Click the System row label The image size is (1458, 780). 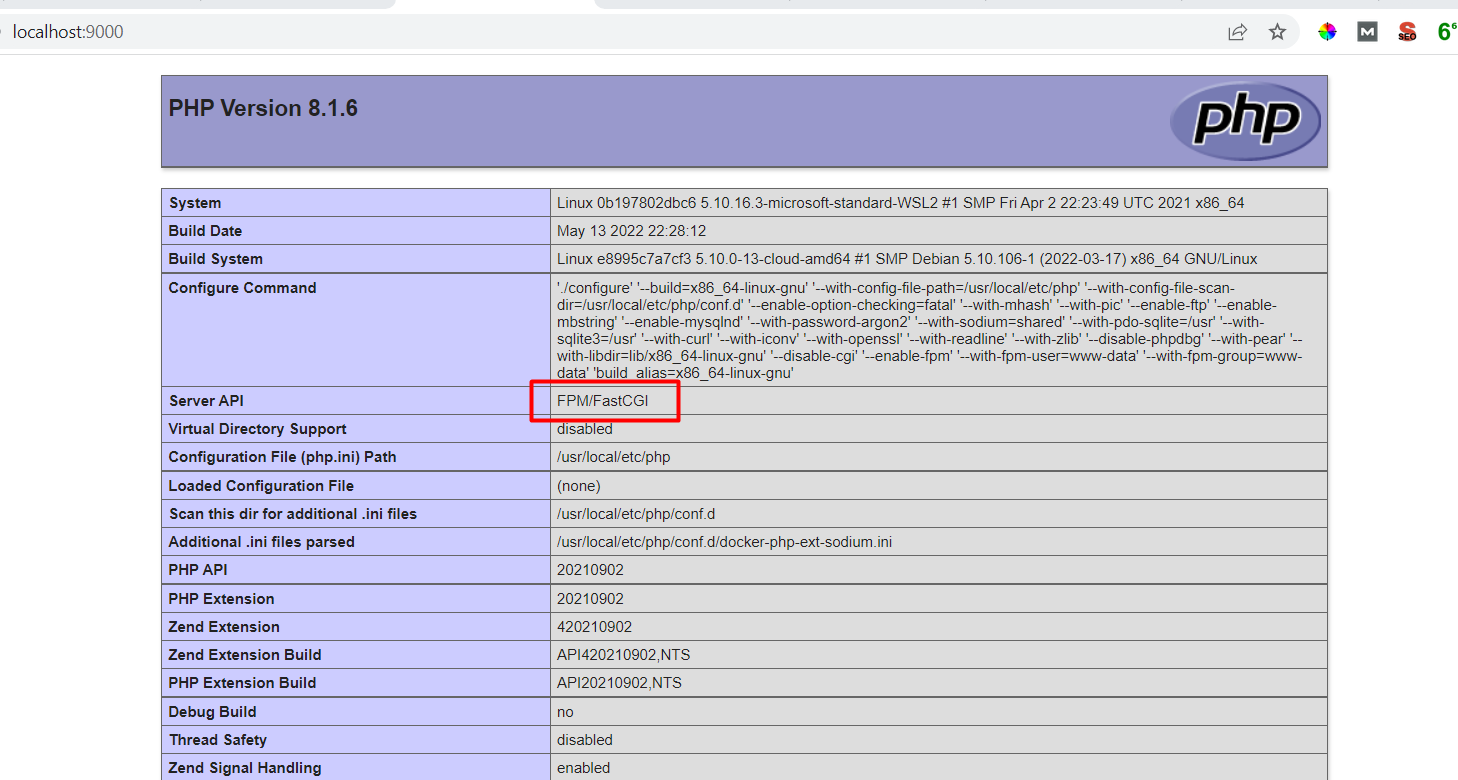[195, 203]
